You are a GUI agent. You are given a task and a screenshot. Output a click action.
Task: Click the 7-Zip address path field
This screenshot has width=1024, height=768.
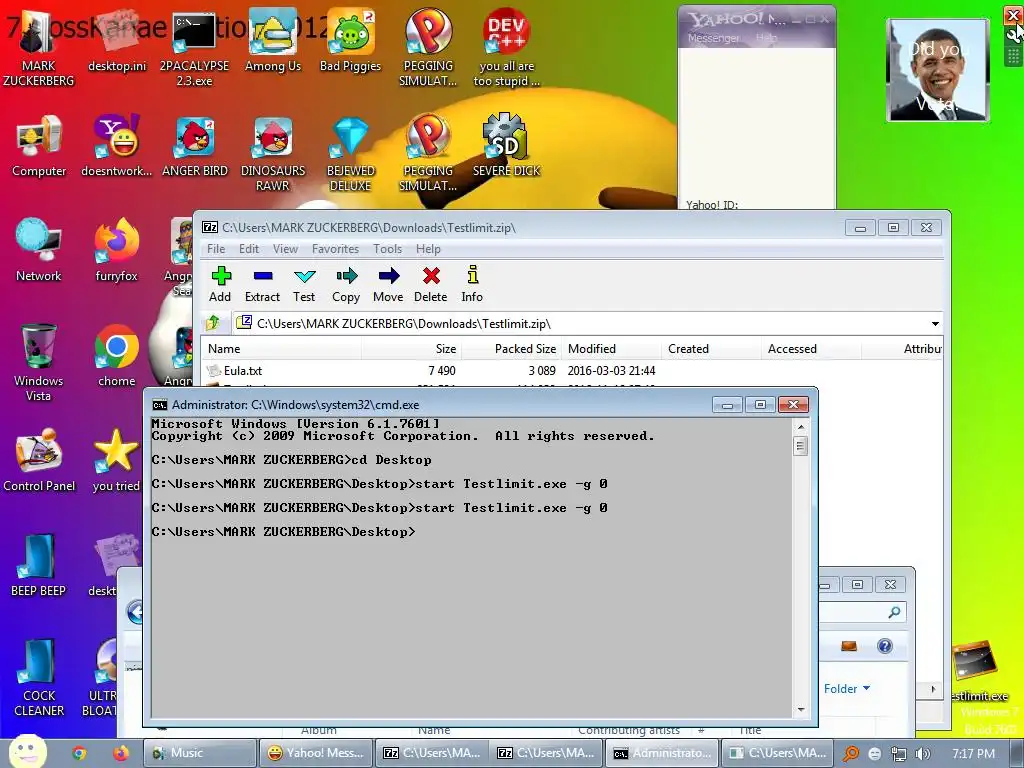[x=580, y=324]
